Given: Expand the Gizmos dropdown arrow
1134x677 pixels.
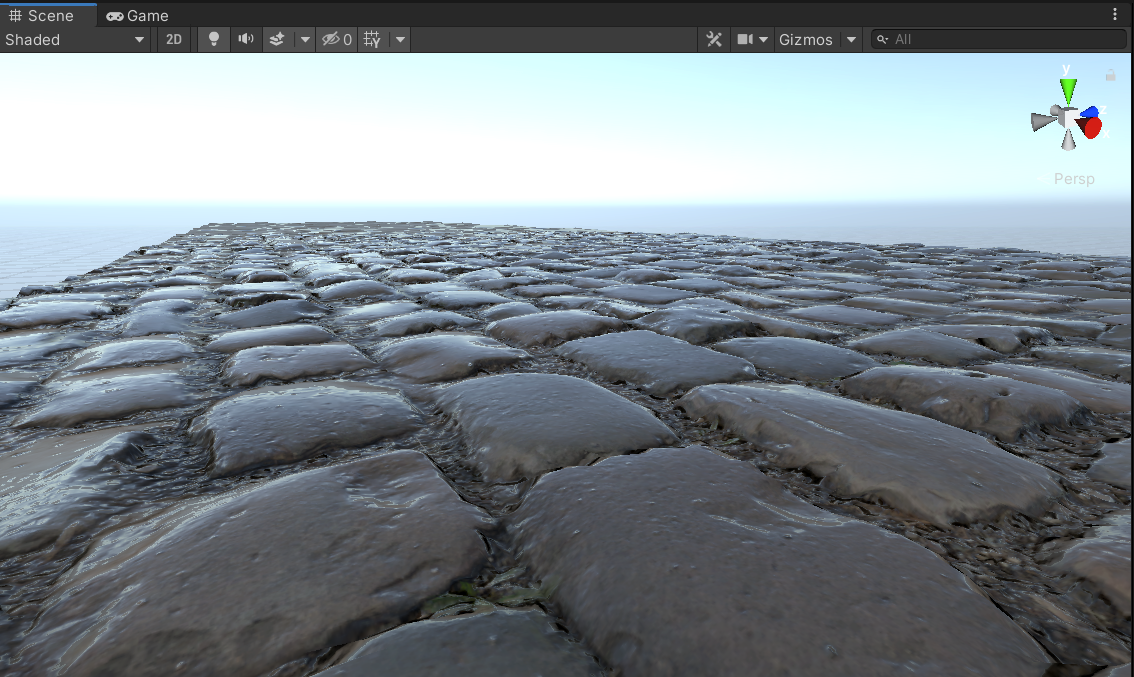Looking at the screenshot, I should point(851,40).
